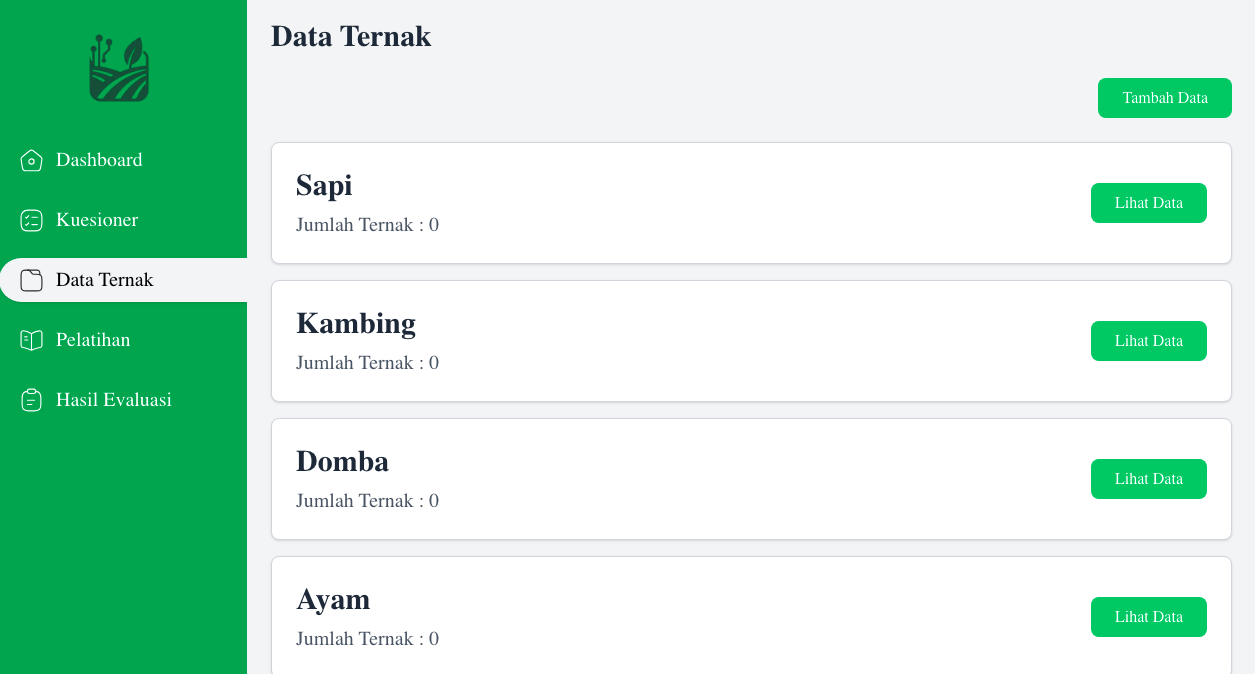Navigate to Hasil Evaluasi
This screenshot has width=1255, height=674.
[x=114, y=400]
